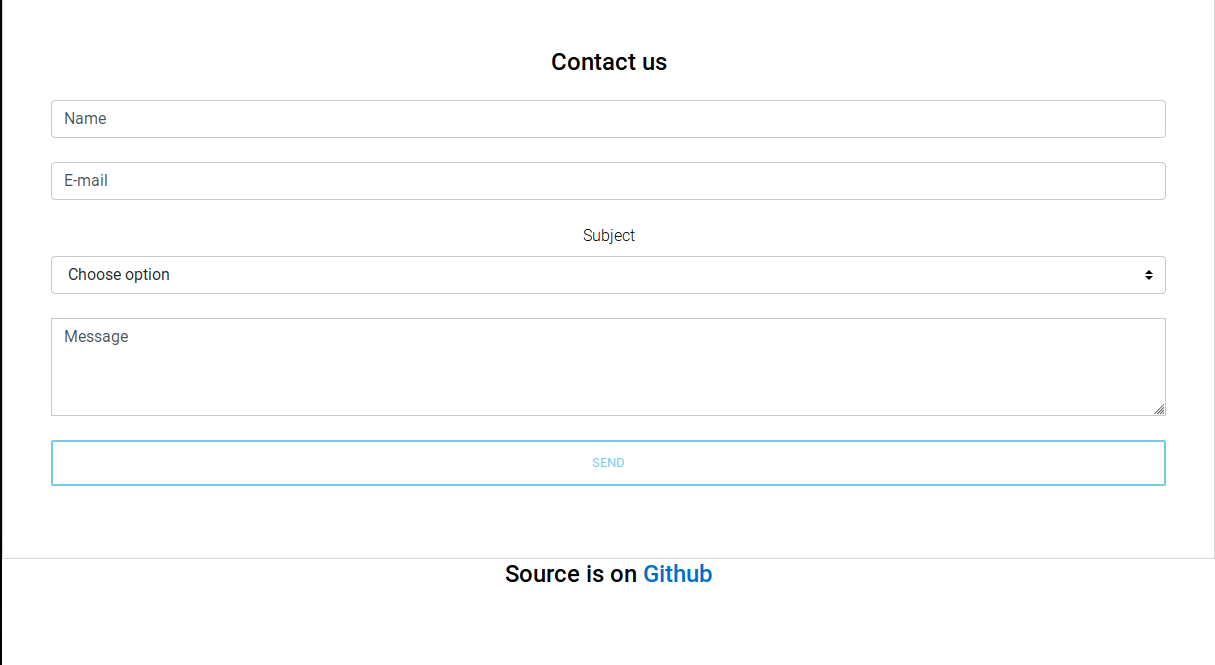The image size is (1215, 665).
Task: Click inside the Message text area
Action: tap(608, 367)
